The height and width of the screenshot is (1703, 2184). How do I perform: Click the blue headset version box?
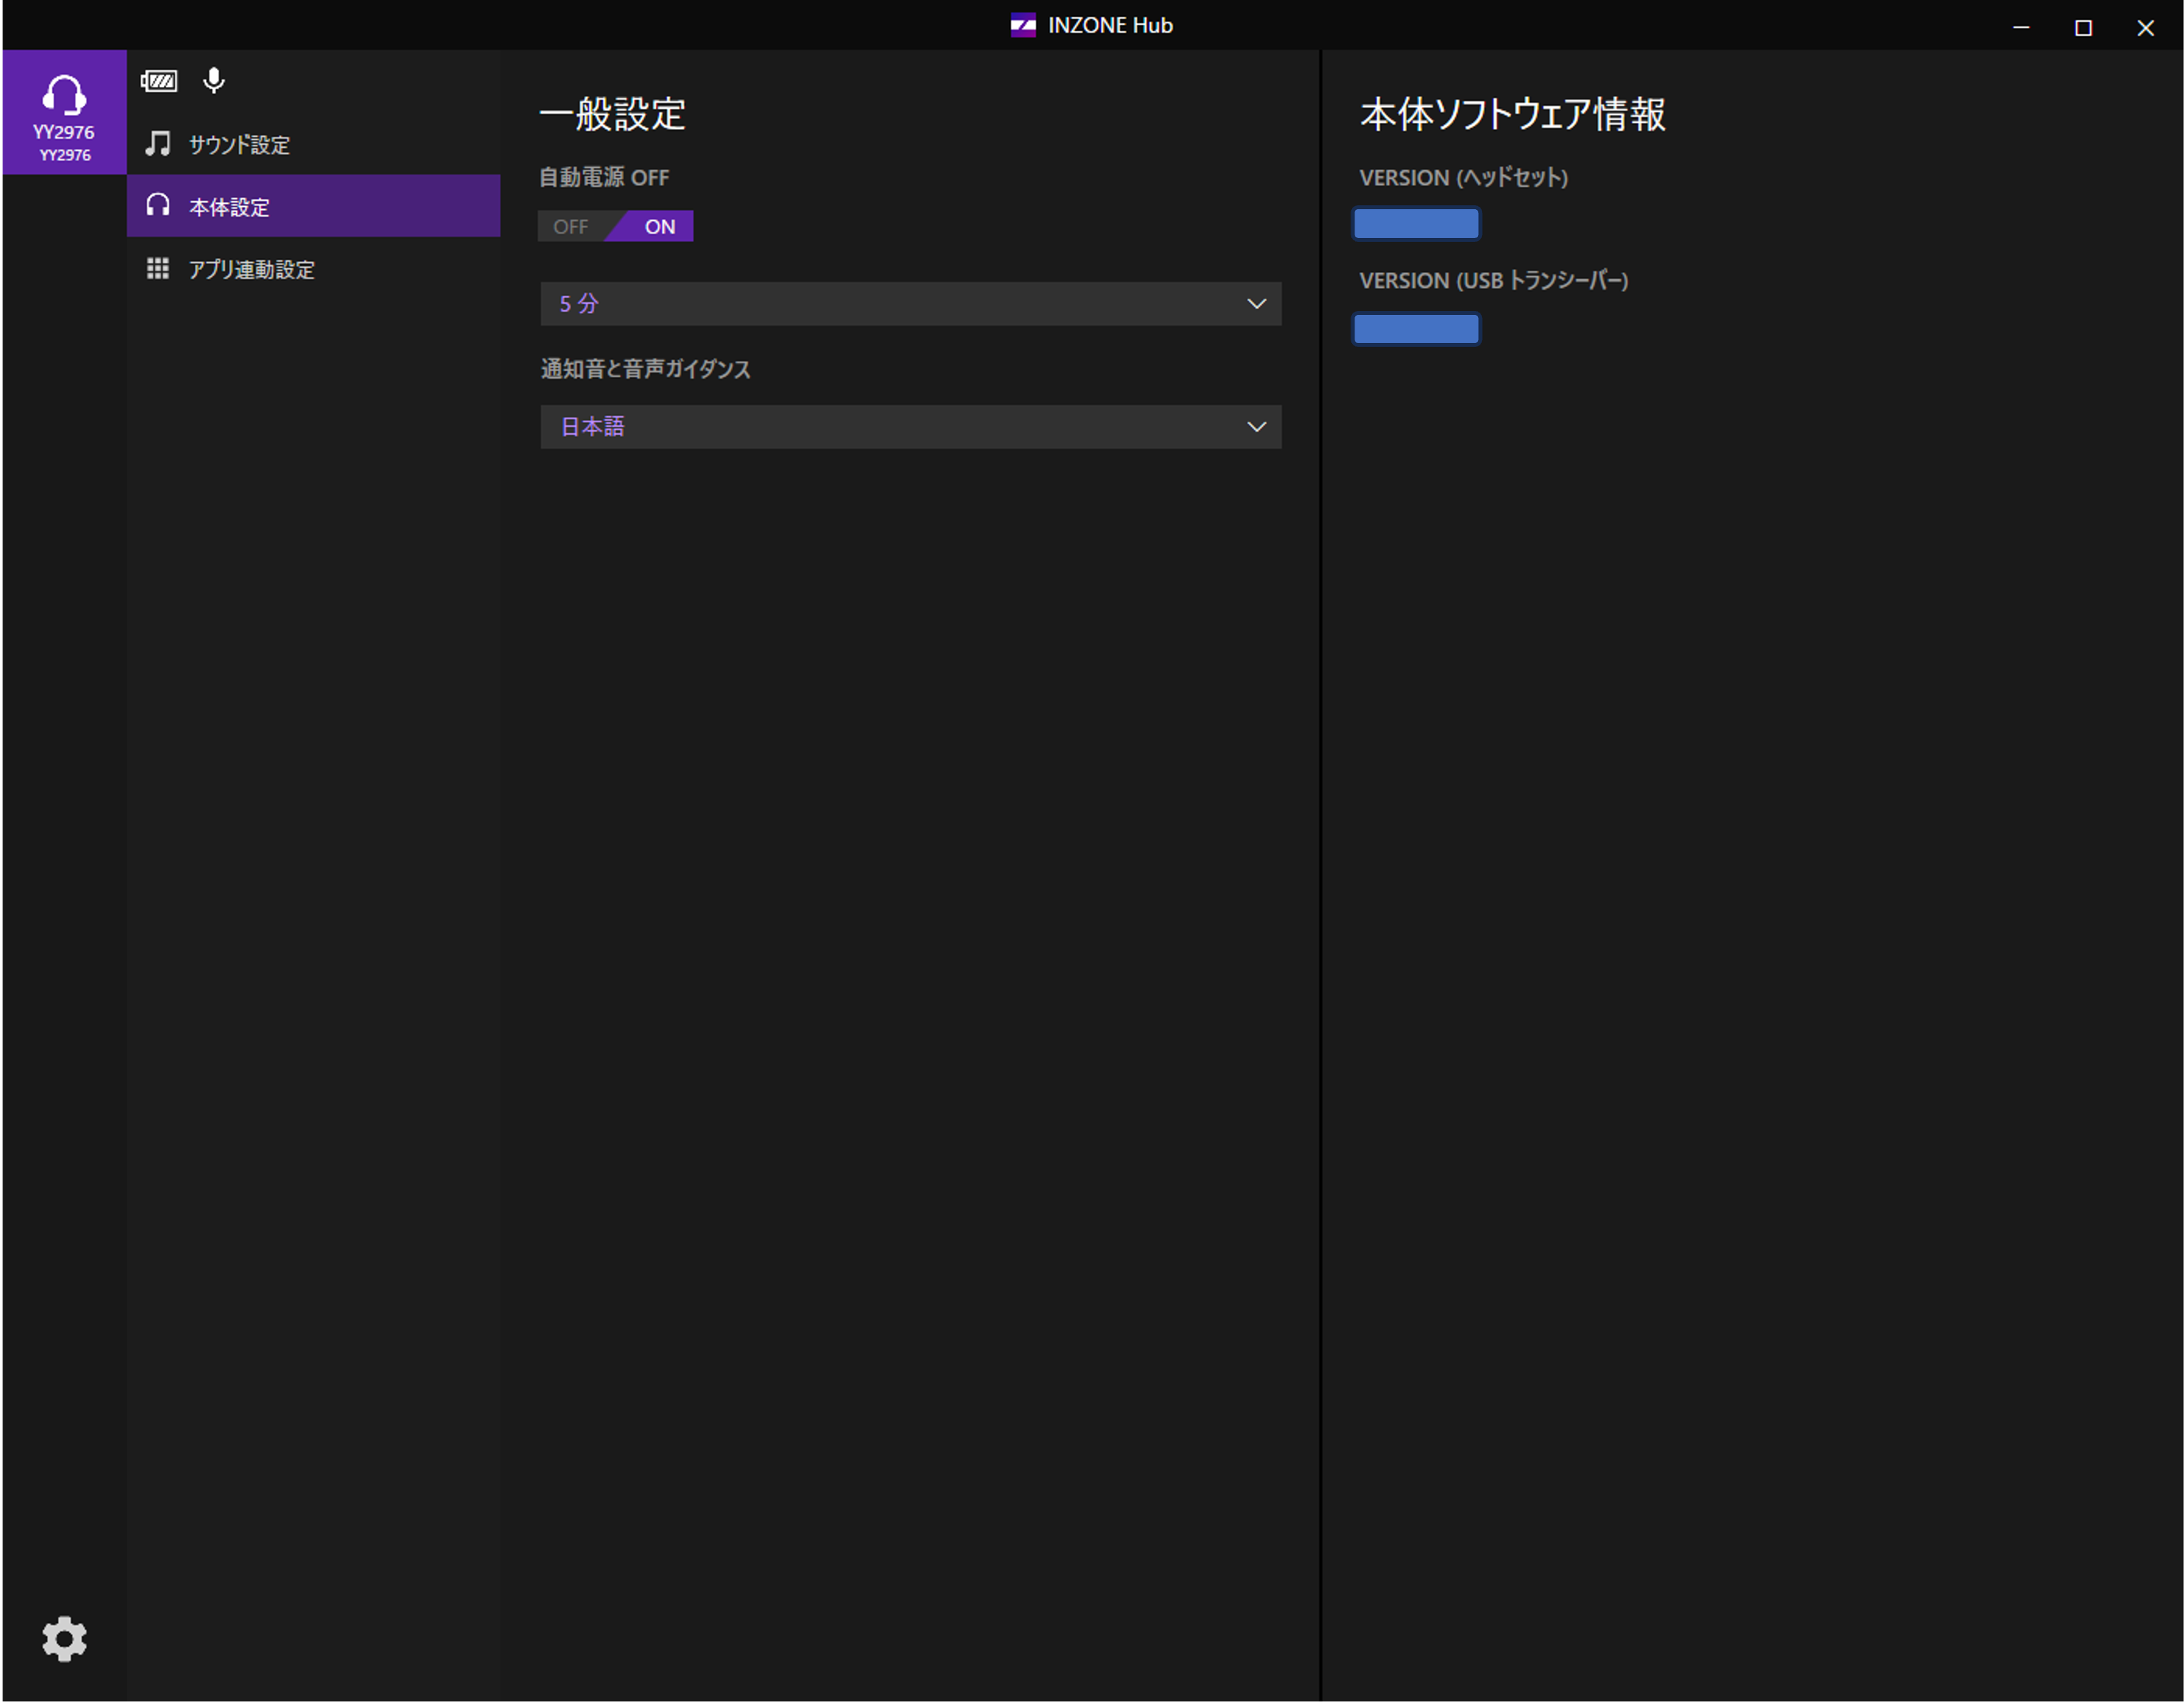pos(1416,224)
